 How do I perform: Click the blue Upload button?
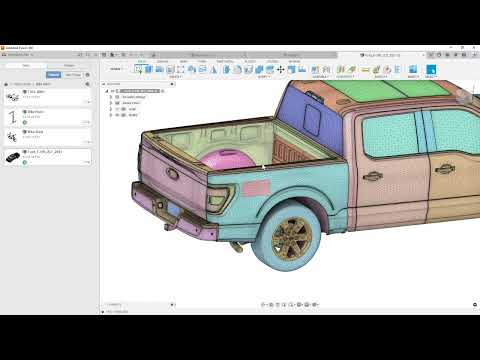pos(53,75)
